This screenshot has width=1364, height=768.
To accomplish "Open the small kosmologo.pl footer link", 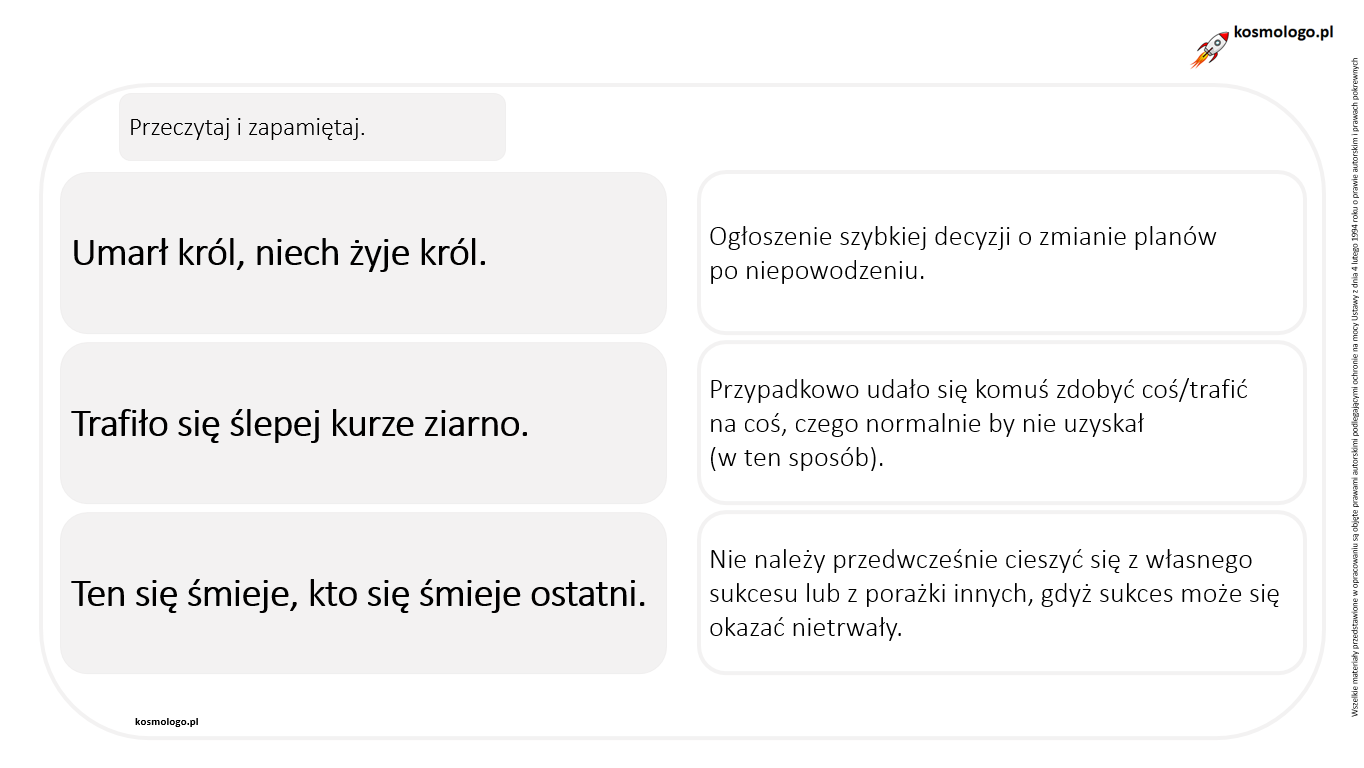I will pyautogui.click(x=166, y=721).
